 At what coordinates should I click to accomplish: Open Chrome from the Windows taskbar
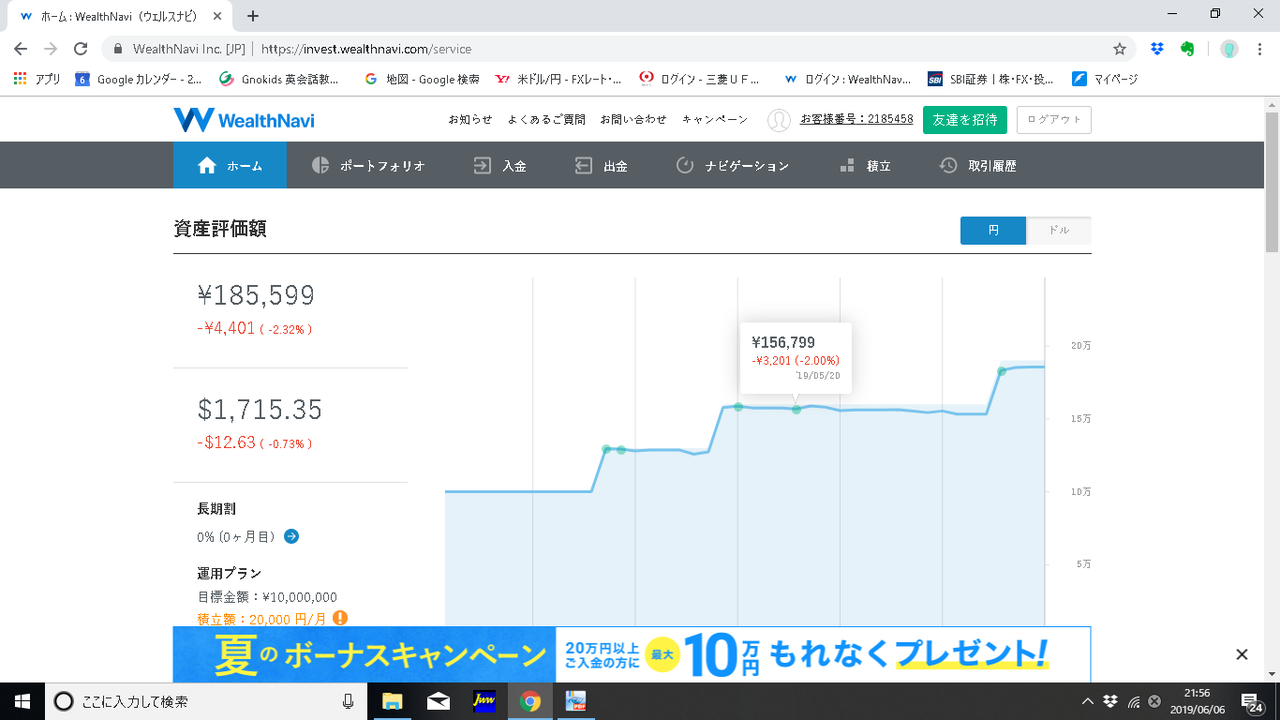[530, 702]
